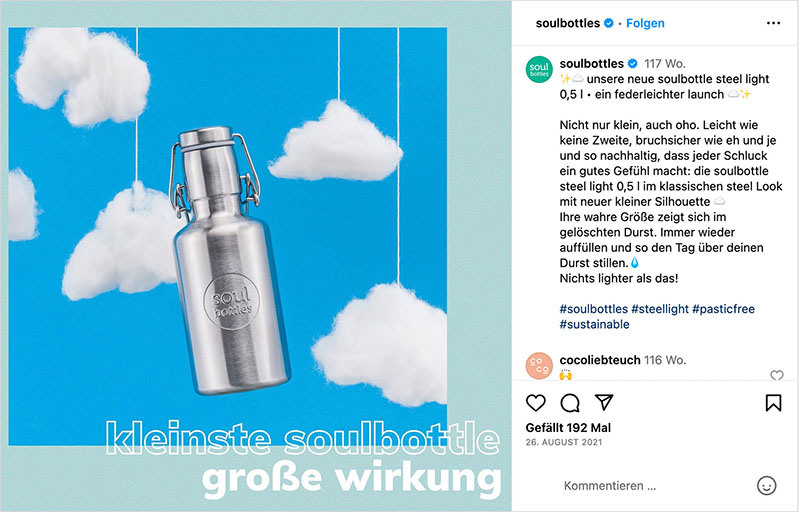Viewport: 800px width, 512px height.
Task: Open the three-dot more options menu
Action: click(x=773, y=23)
